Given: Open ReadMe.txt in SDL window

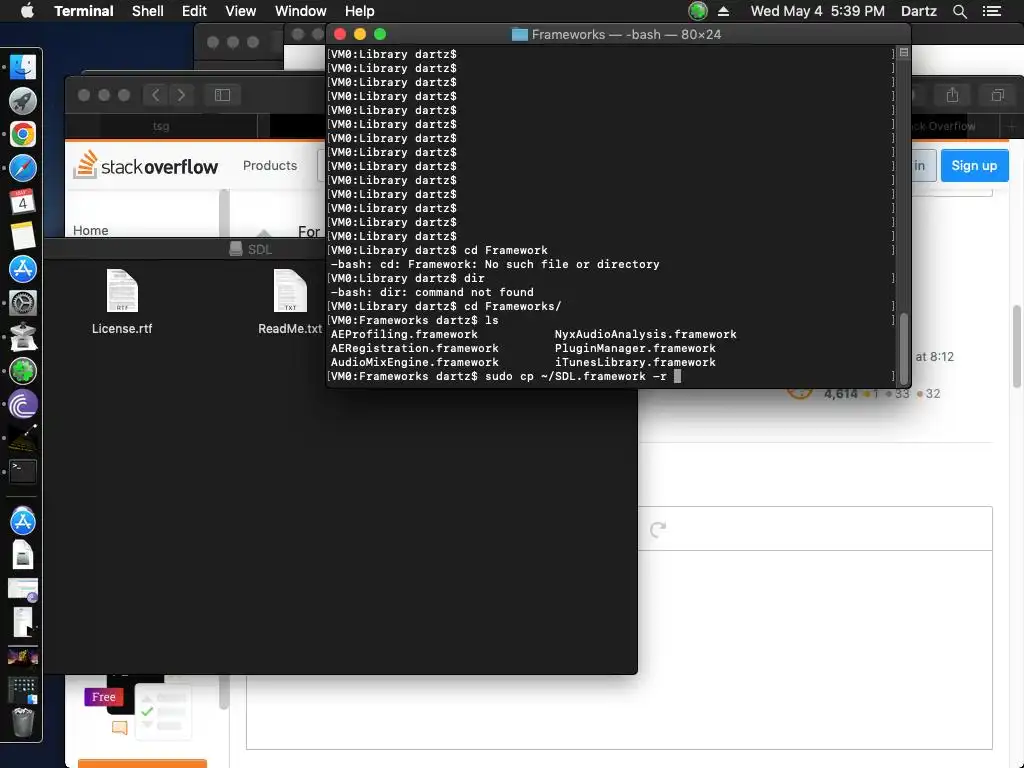Looking at the screenshot, I should pos(290,302).
